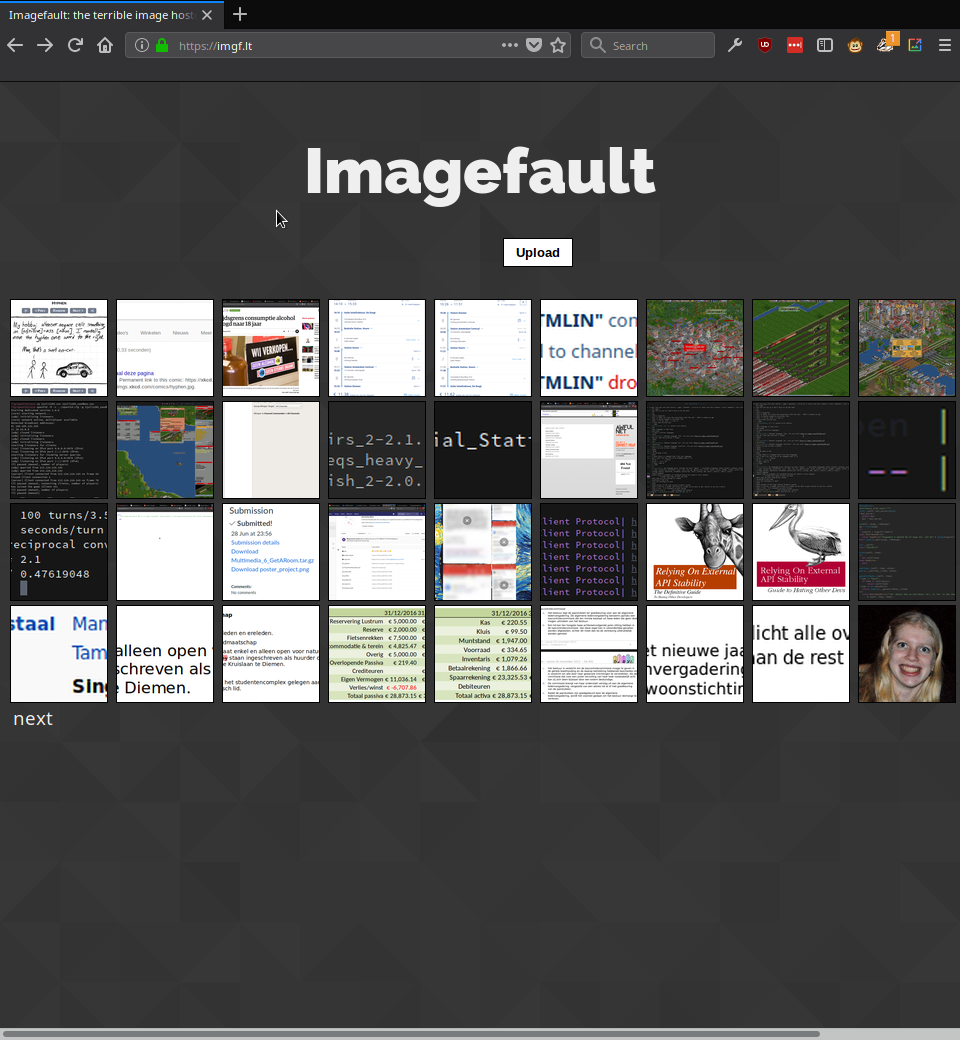The width and height of the screenshot is (960, 1040).
Task: Open the wrench developer tools icon
Action: pyautogui.click(x=735, y=45)
